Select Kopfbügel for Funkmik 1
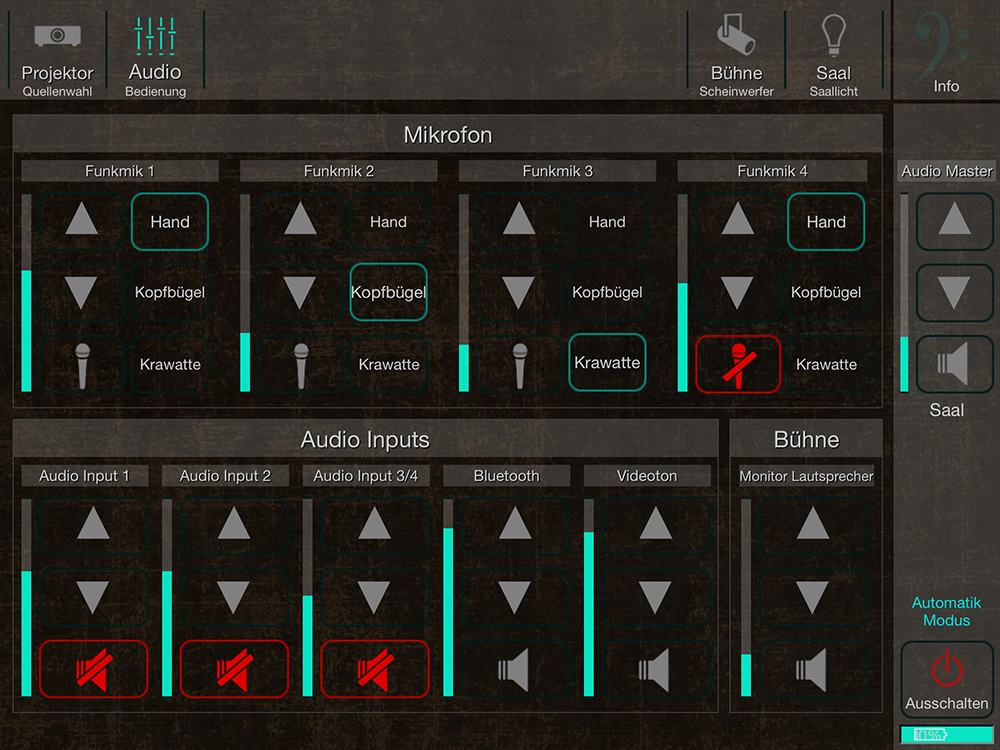 (x=170, y=293)
